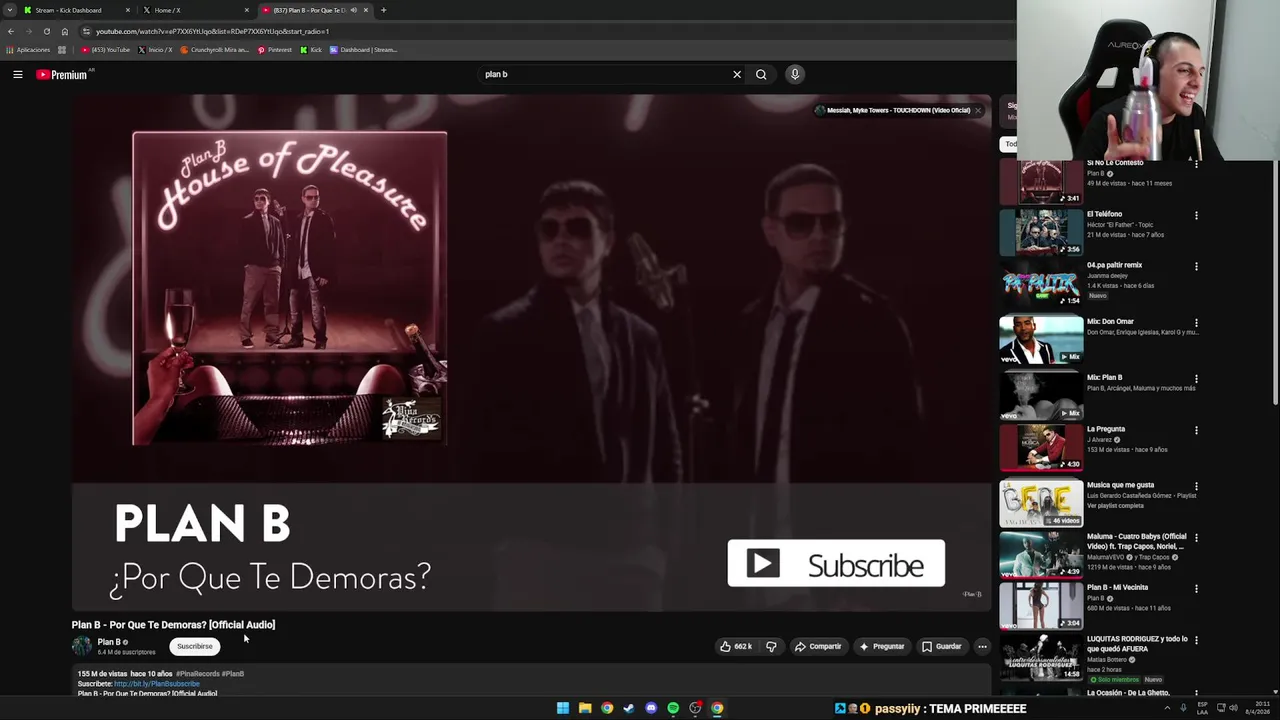Play 'La Pregunta' by J Alvarez
The height and width of the screenshot is (720, 1280).
(1041, 447)
